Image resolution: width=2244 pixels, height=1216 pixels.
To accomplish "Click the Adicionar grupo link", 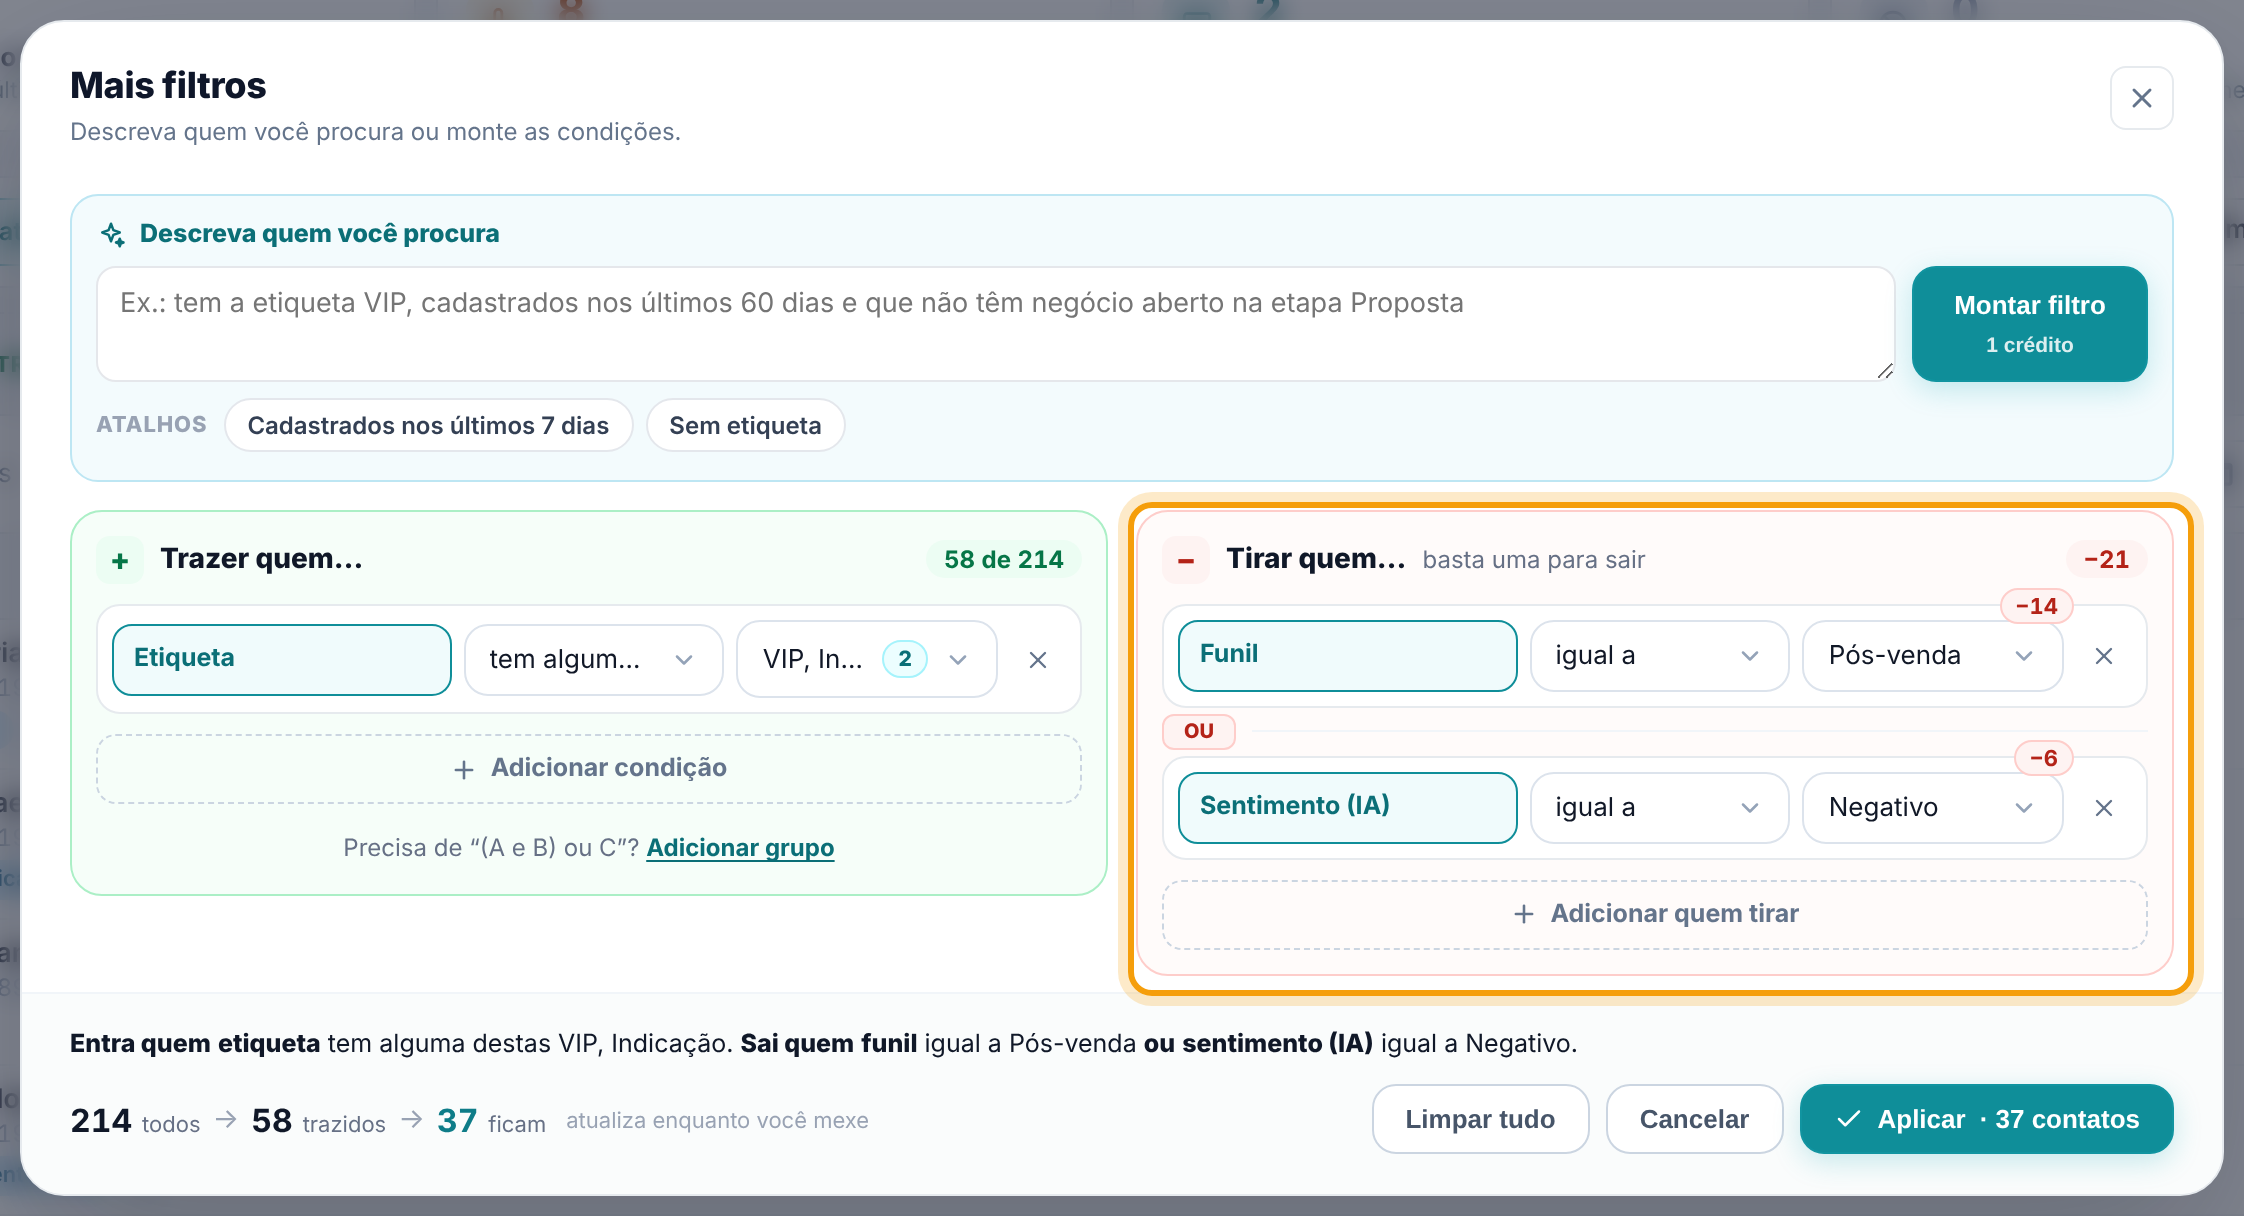I will tap(740, 848).
